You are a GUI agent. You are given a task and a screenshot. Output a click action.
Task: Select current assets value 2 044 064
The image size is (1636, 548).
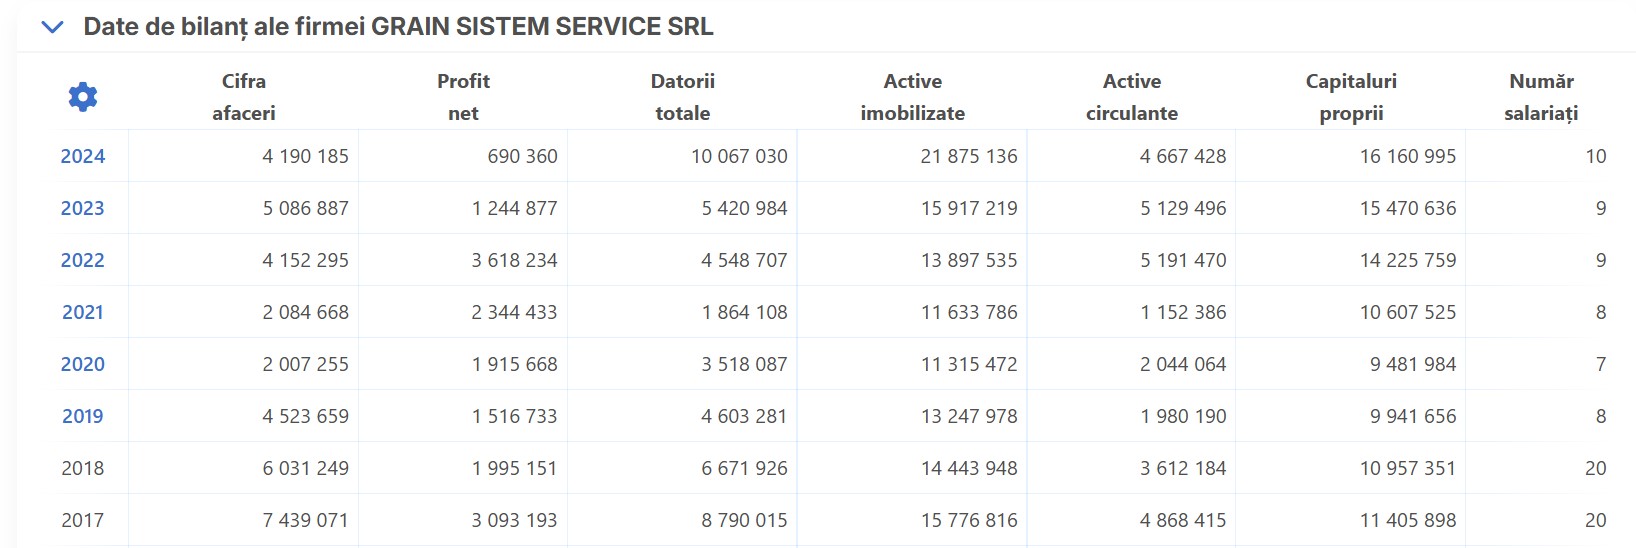(x=1183, y=364)
